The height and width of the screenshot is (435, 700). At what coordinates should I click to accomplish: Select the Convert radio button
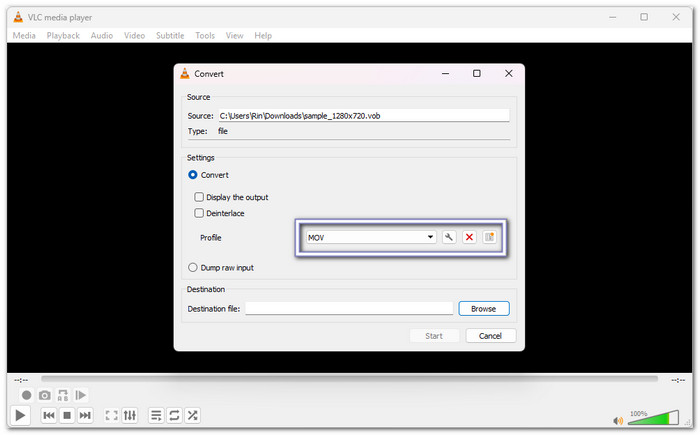pos(192,175)
